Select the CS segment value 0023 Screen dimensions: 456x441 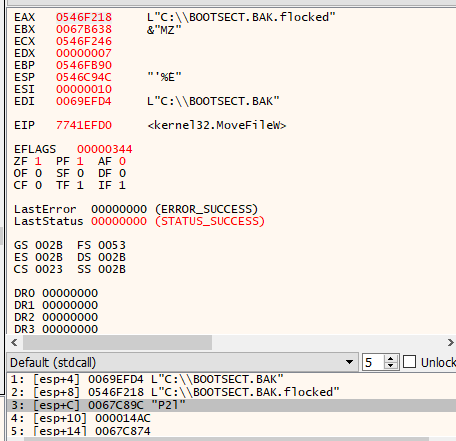coord(49,269)
